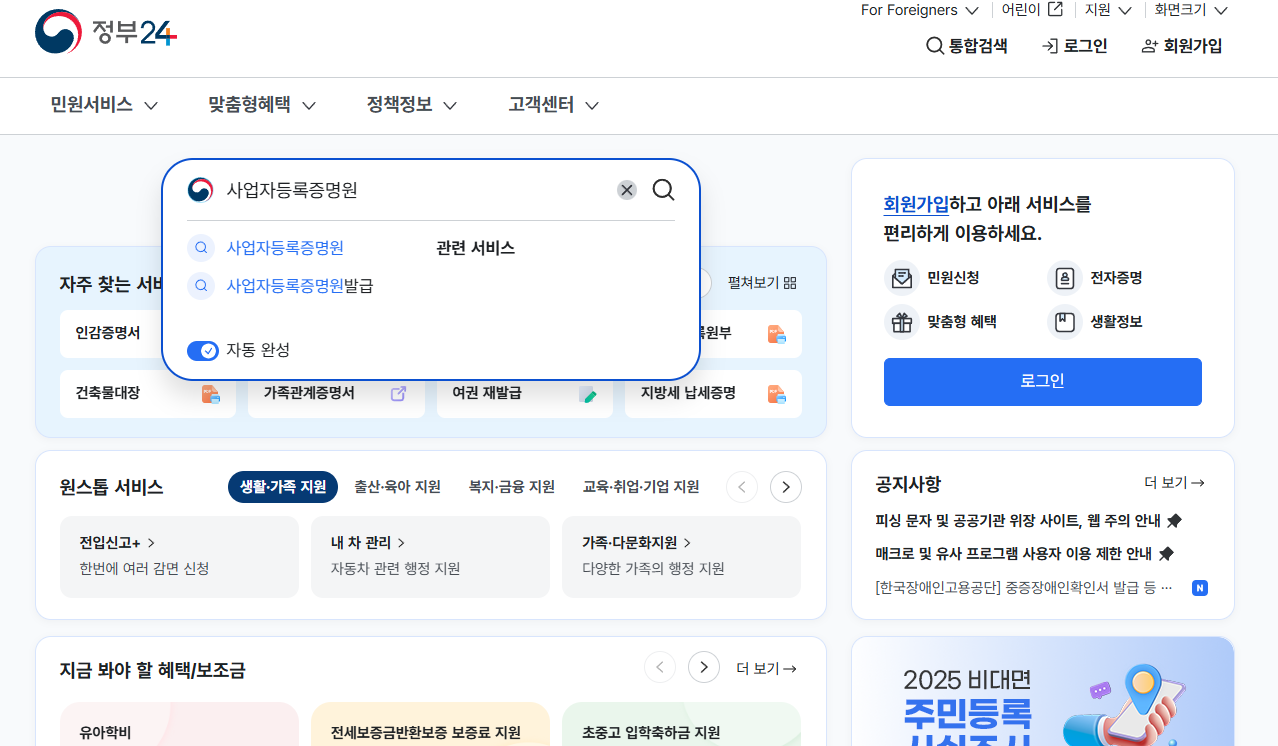This screenshot has height=746, width=1278.
Task: Click the blue 로그인 button
Action: (x=1043, y=382)
